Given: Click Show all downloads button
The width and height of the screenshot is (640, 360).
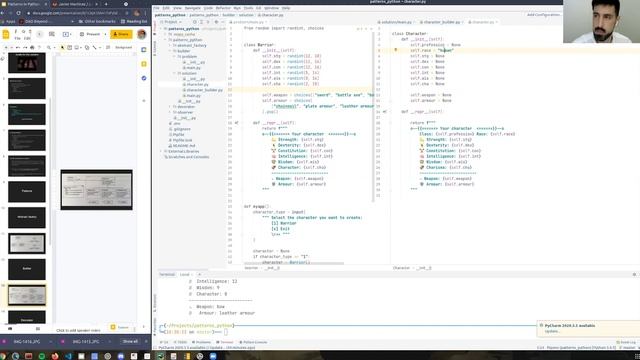Looking at the screenshot, I should click(130, 341).
